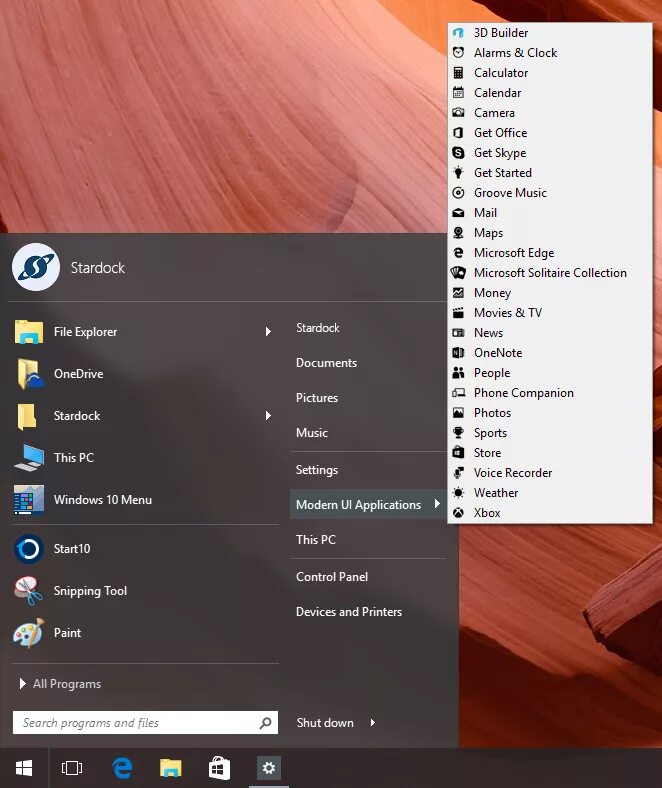Click the Microsoft Edge icon in the app list
This screenshot has width=662, height=788.
tap(458, 252)
